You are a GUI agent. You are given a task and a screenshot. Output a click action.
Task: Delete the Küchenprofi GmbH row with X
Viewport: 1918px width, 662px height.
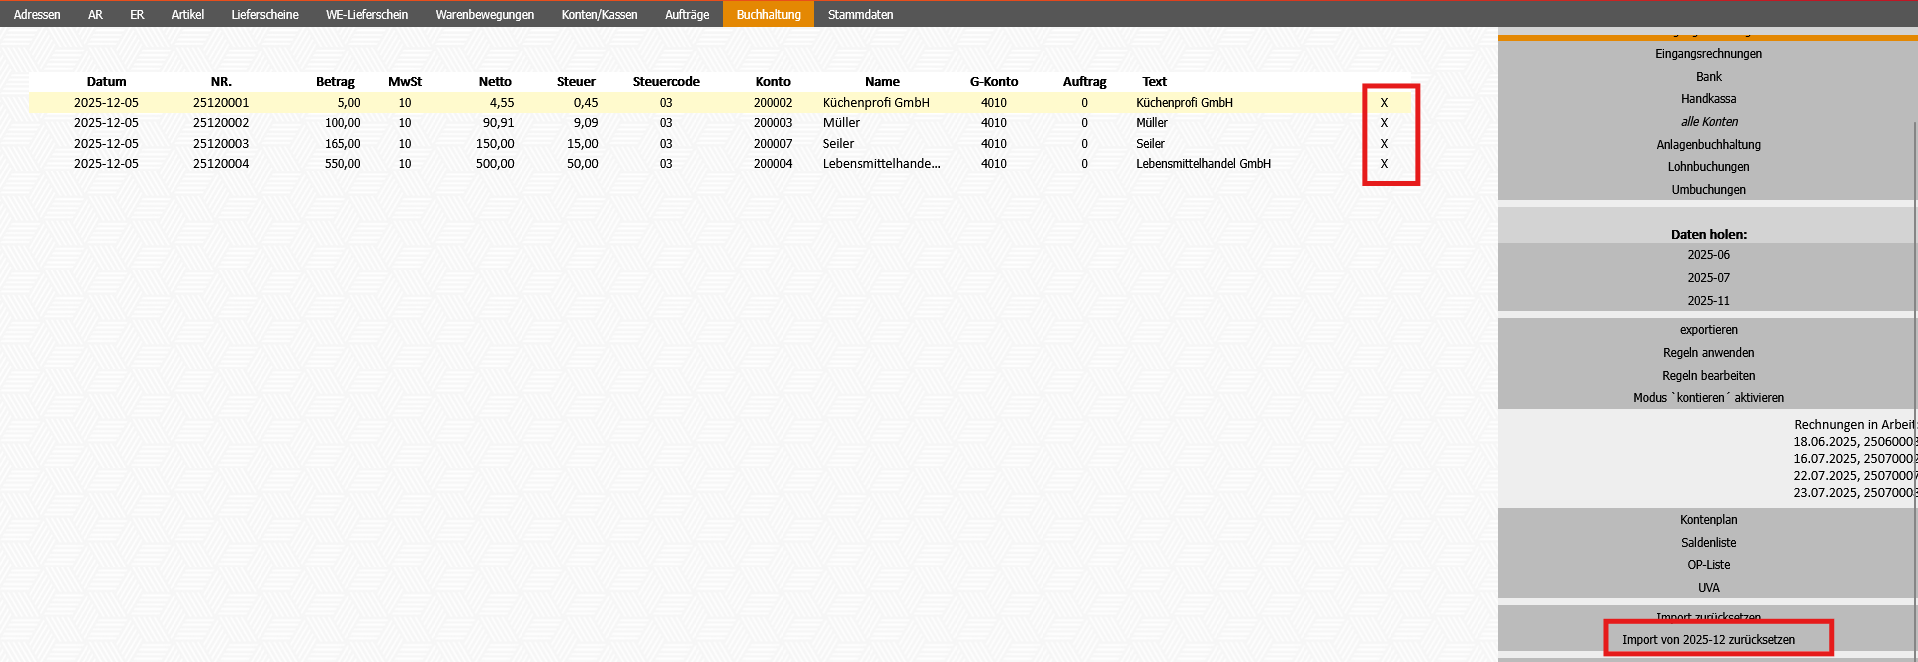(x=1384, y=103)
